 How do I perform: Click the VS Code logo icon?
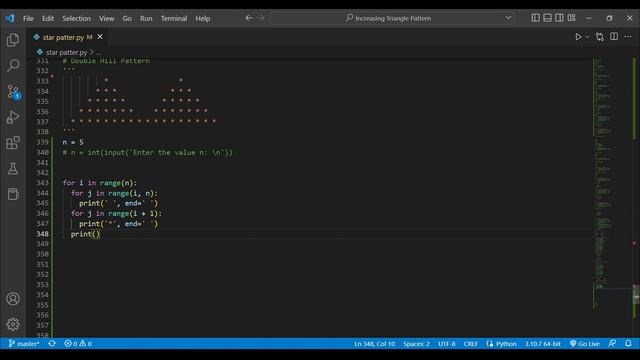tap(10, 18)
